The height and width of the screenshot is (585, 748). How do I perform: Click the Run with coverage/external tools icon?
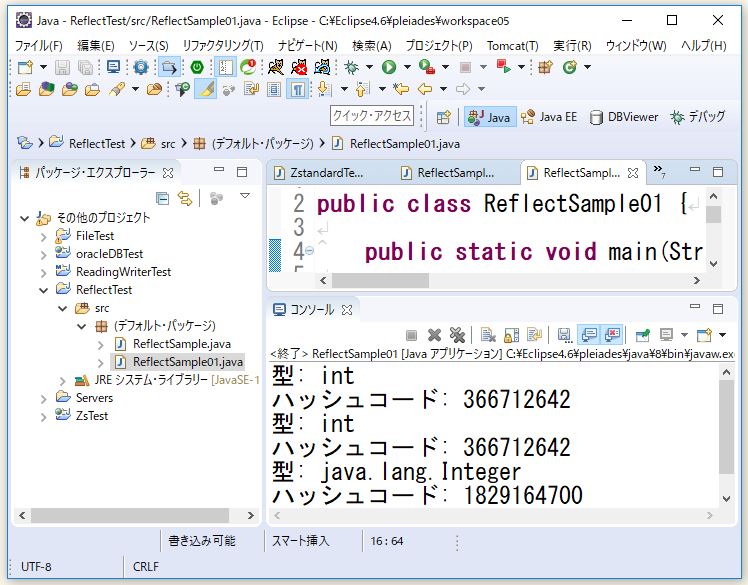[426, 67]
